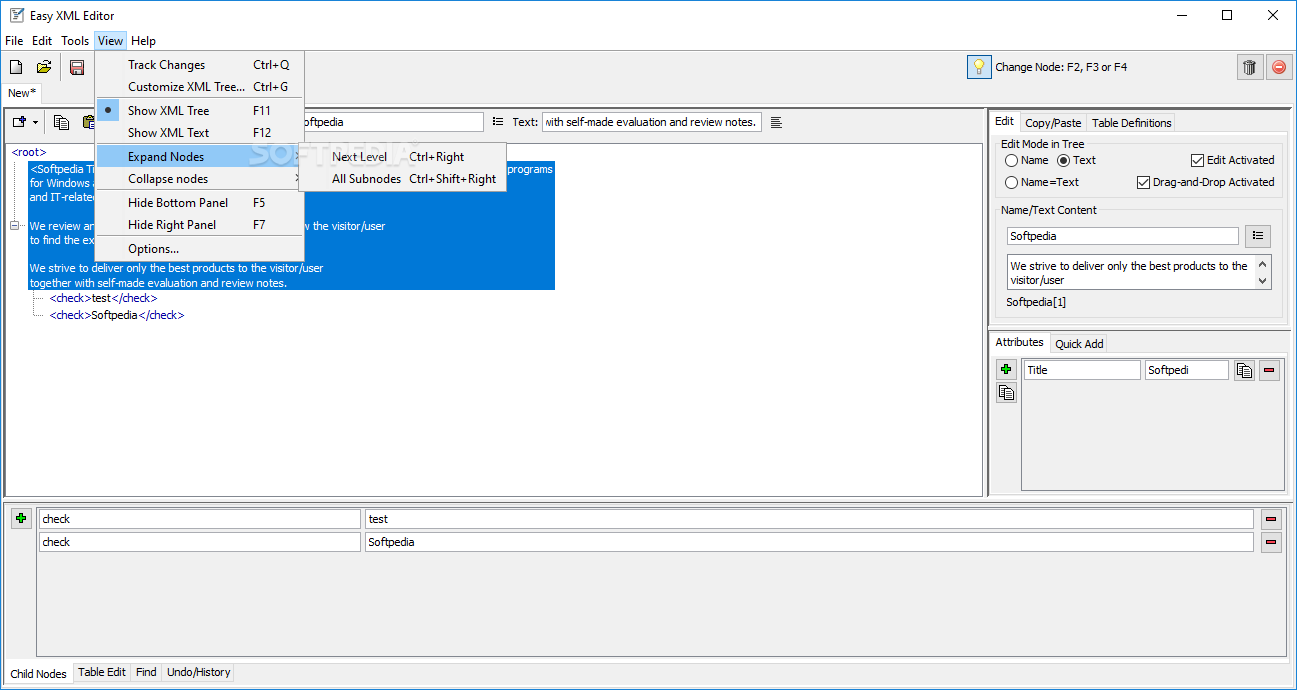Open the File menu

pyautogui.click(x=14, y=41)
